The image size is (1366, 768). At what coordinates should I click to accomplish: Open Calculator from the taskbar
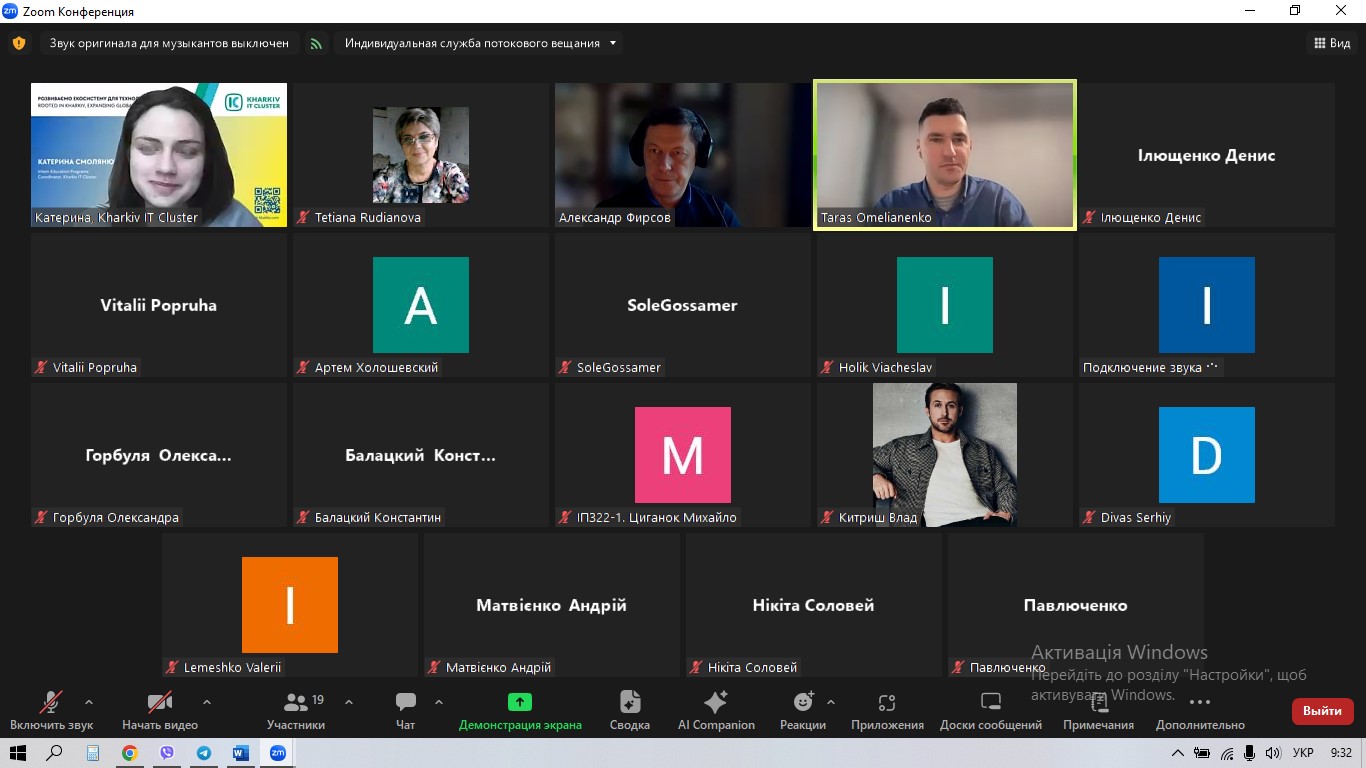(93, 753)
